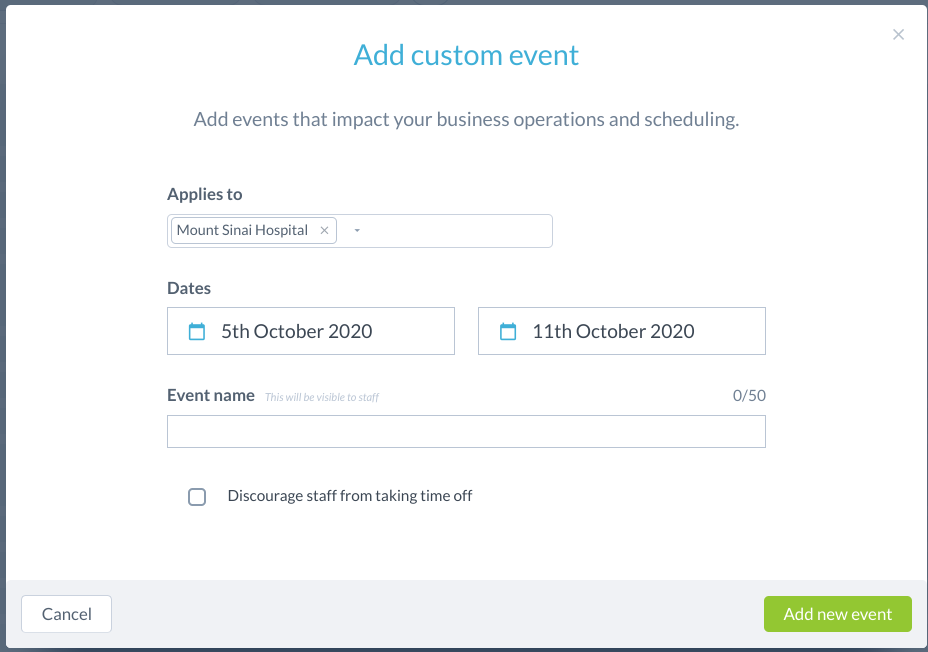Click the 0/50 character counter
The height and width of the screenshot is (652, 928).
[749, 396]
